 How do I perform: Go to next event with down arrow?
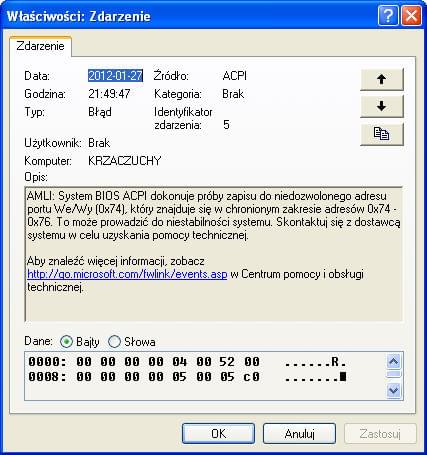point(382,106)
